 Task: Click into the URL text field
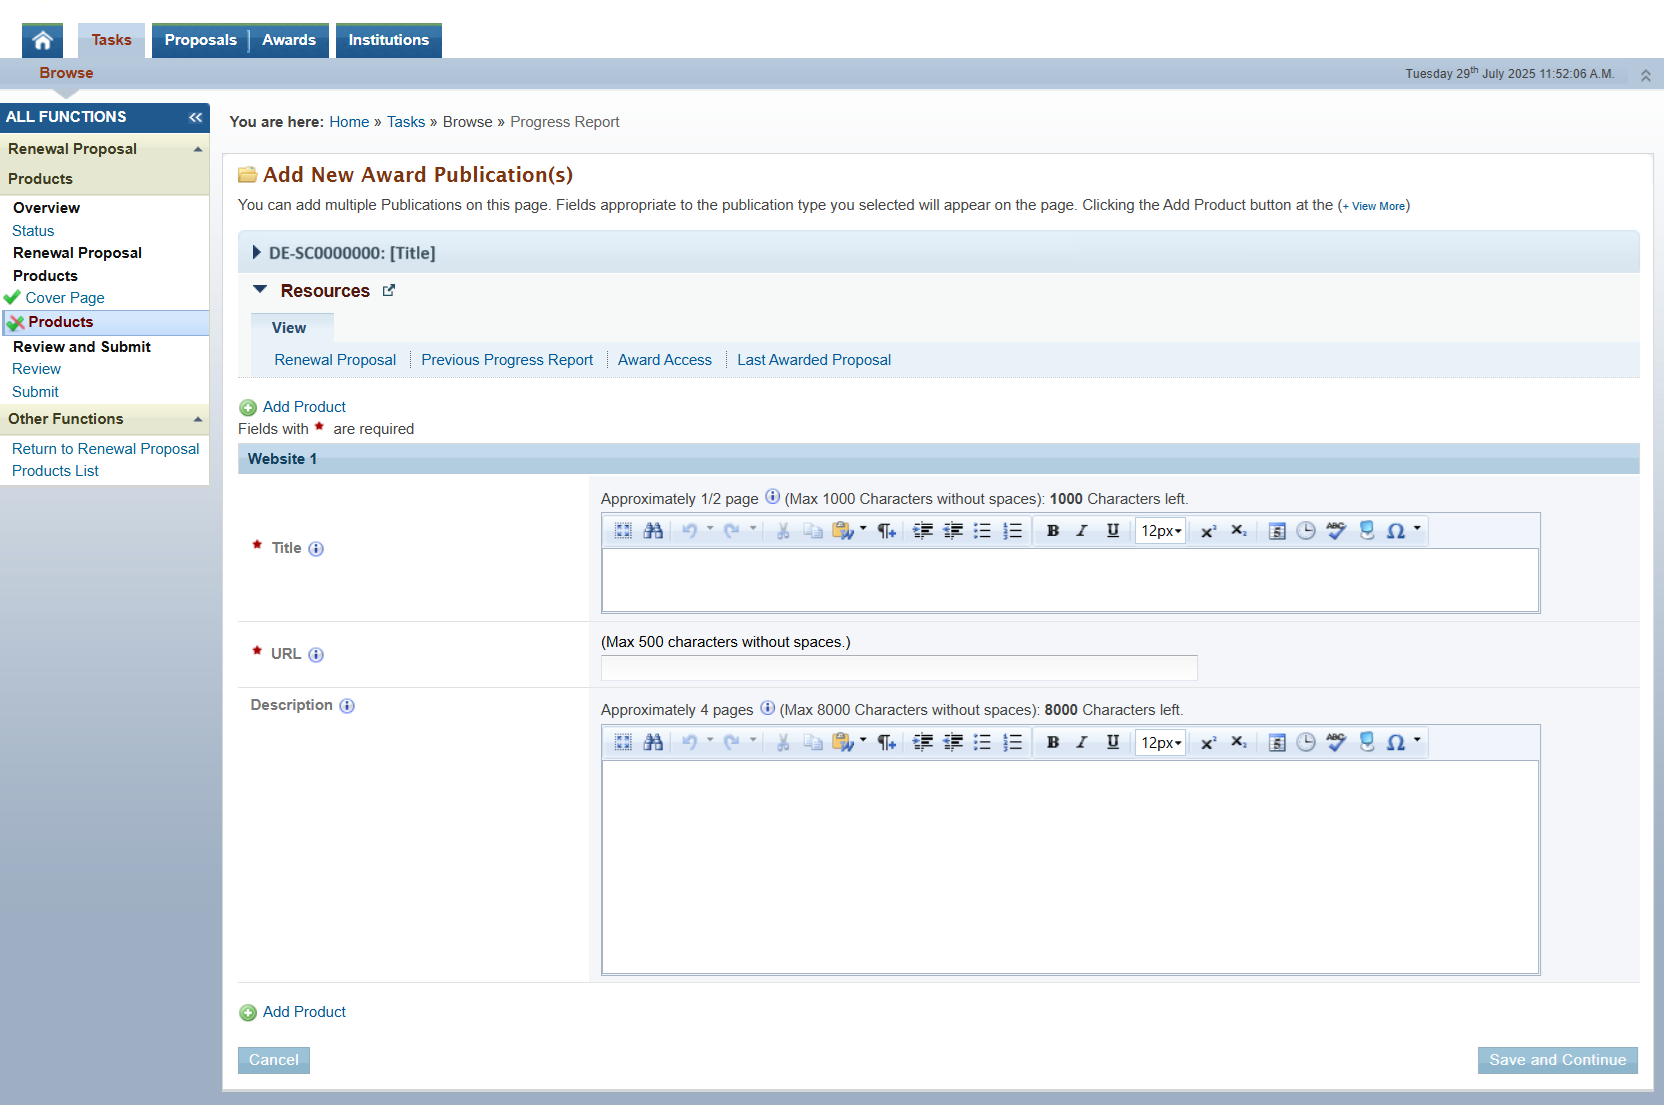point(898,668)
